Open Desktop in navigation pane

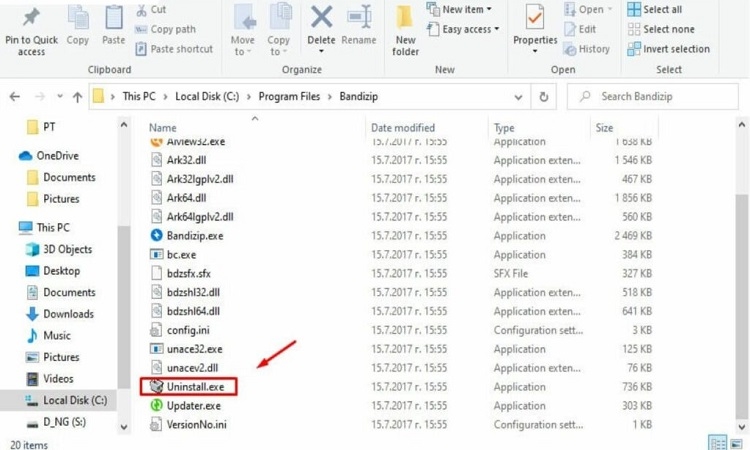pyautogui.click(x=52, y=271)
